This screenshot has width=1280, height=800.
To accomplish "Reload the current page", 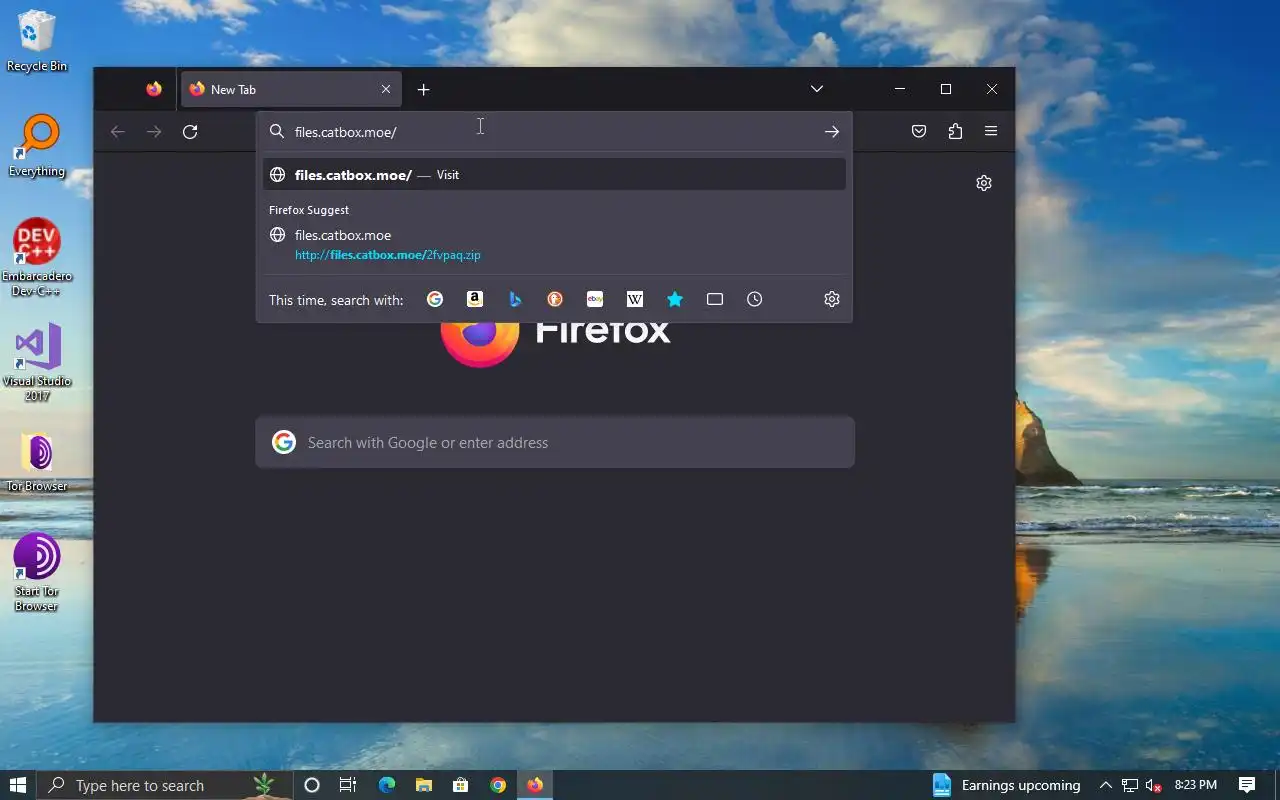I will click(190, 131).
